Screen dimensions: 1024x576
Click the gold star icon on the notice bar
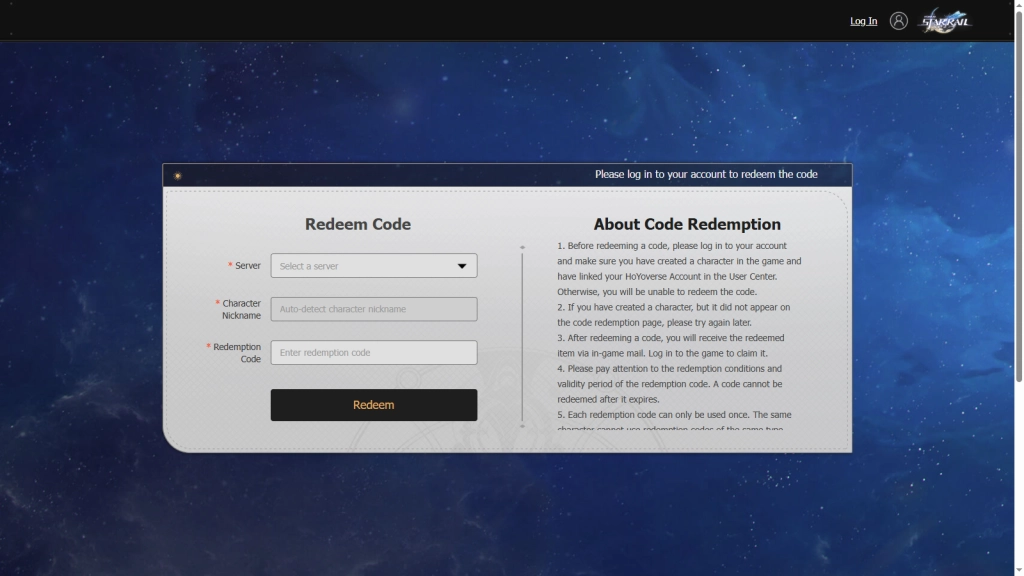pyautogui.click(x=178, y=176)
